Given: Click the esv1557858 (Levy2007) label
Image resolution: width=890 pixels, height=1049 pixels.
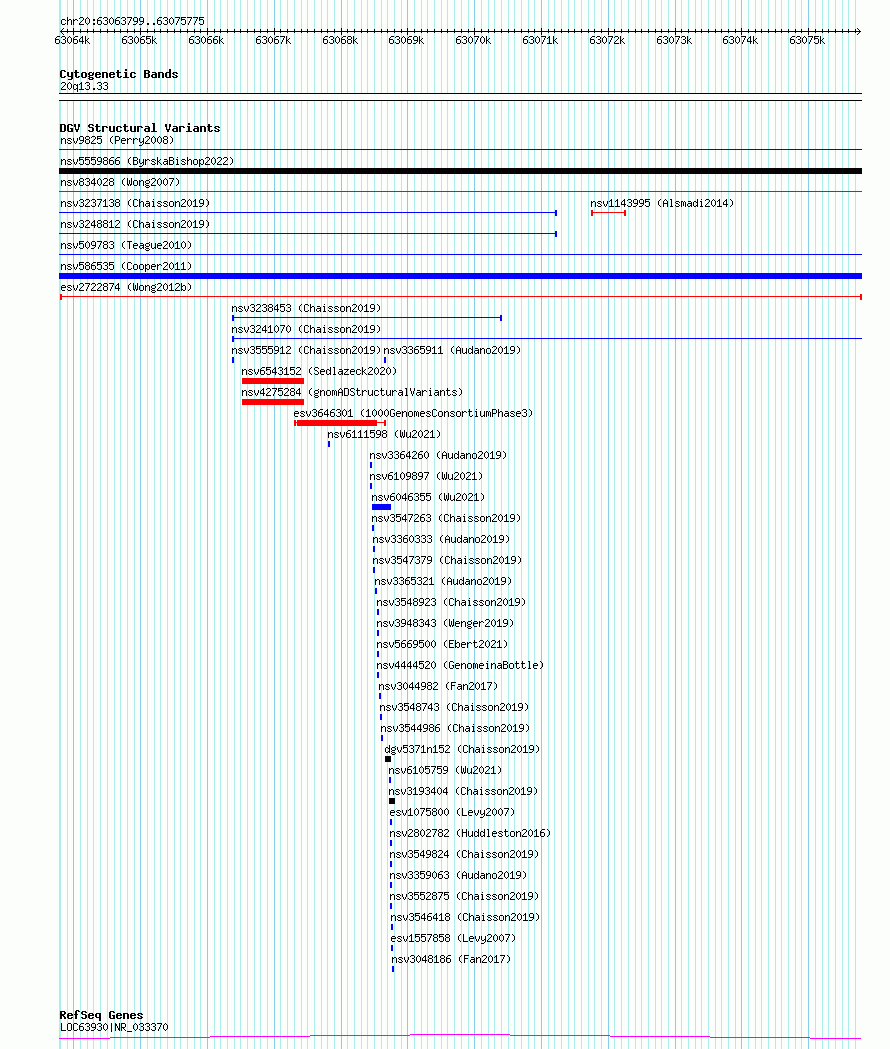Looking at the screenshot, I should 453,939.
